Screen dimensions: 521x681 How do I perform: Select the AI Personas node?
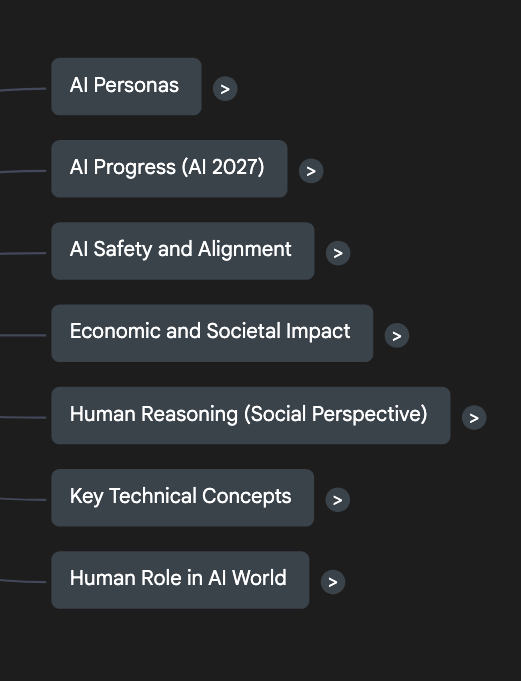(x=126, y=86)
